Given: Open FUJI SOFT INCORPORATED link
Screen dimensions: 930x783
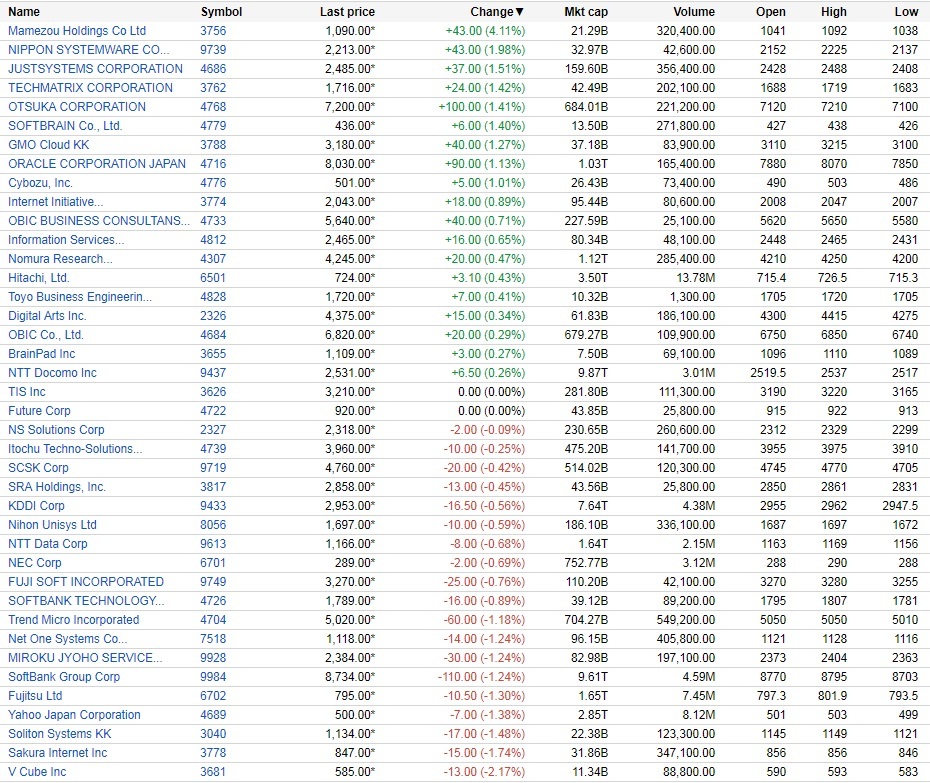Looking at the screenshot, I should click(x=86, y=581).
